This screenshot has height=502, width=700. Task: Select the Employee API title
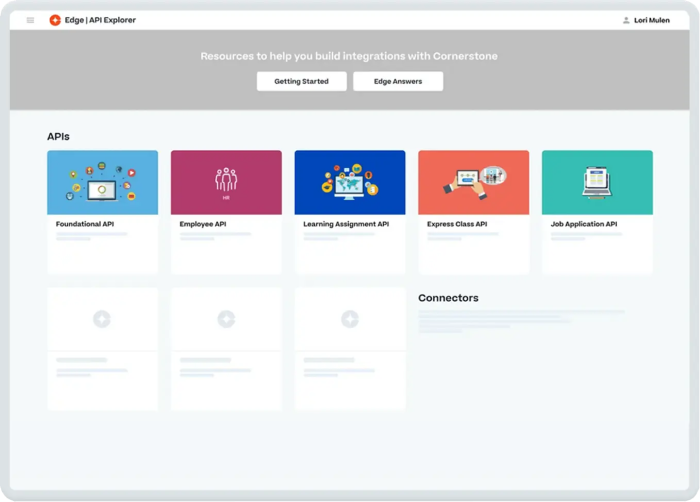(x=203, y=224)
